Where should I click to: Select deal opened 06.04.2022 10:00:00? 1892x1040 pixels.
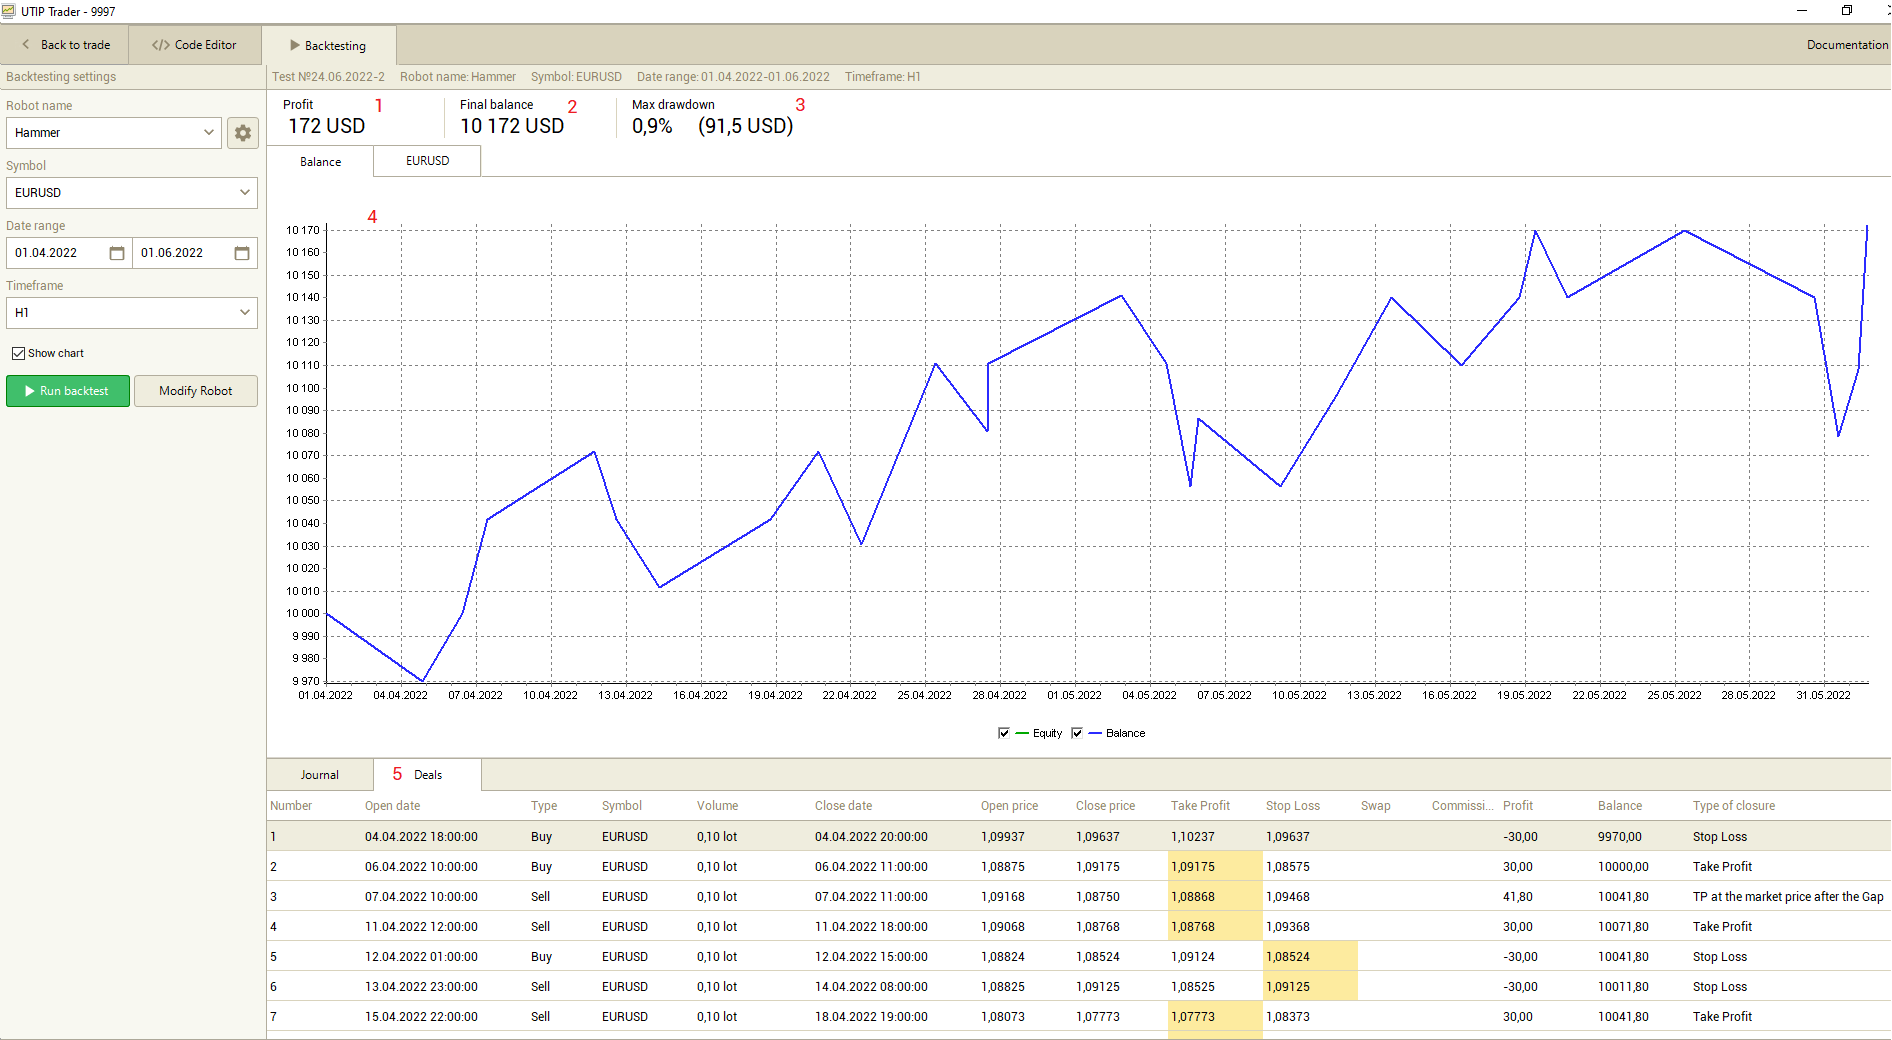pos(1078,867)
